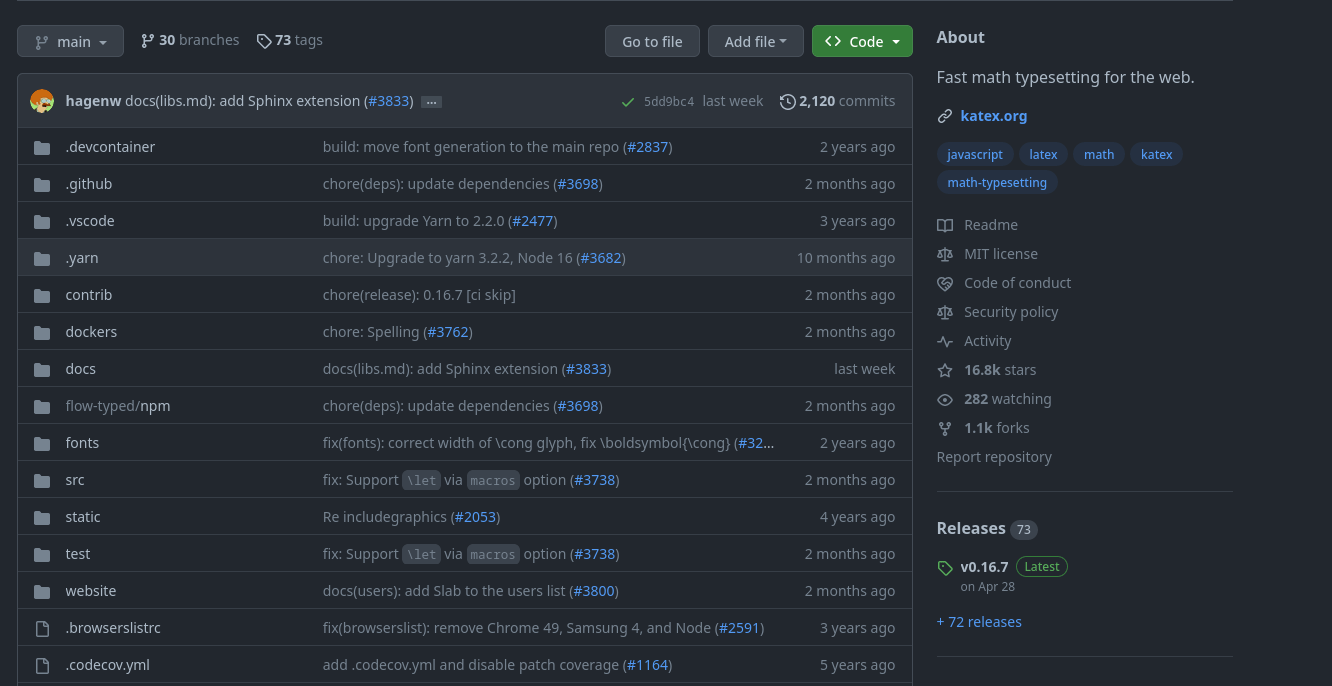This screenshot has height=686, width=1332.
Task: Click fonts folder icon
Action: coord(42,443)
